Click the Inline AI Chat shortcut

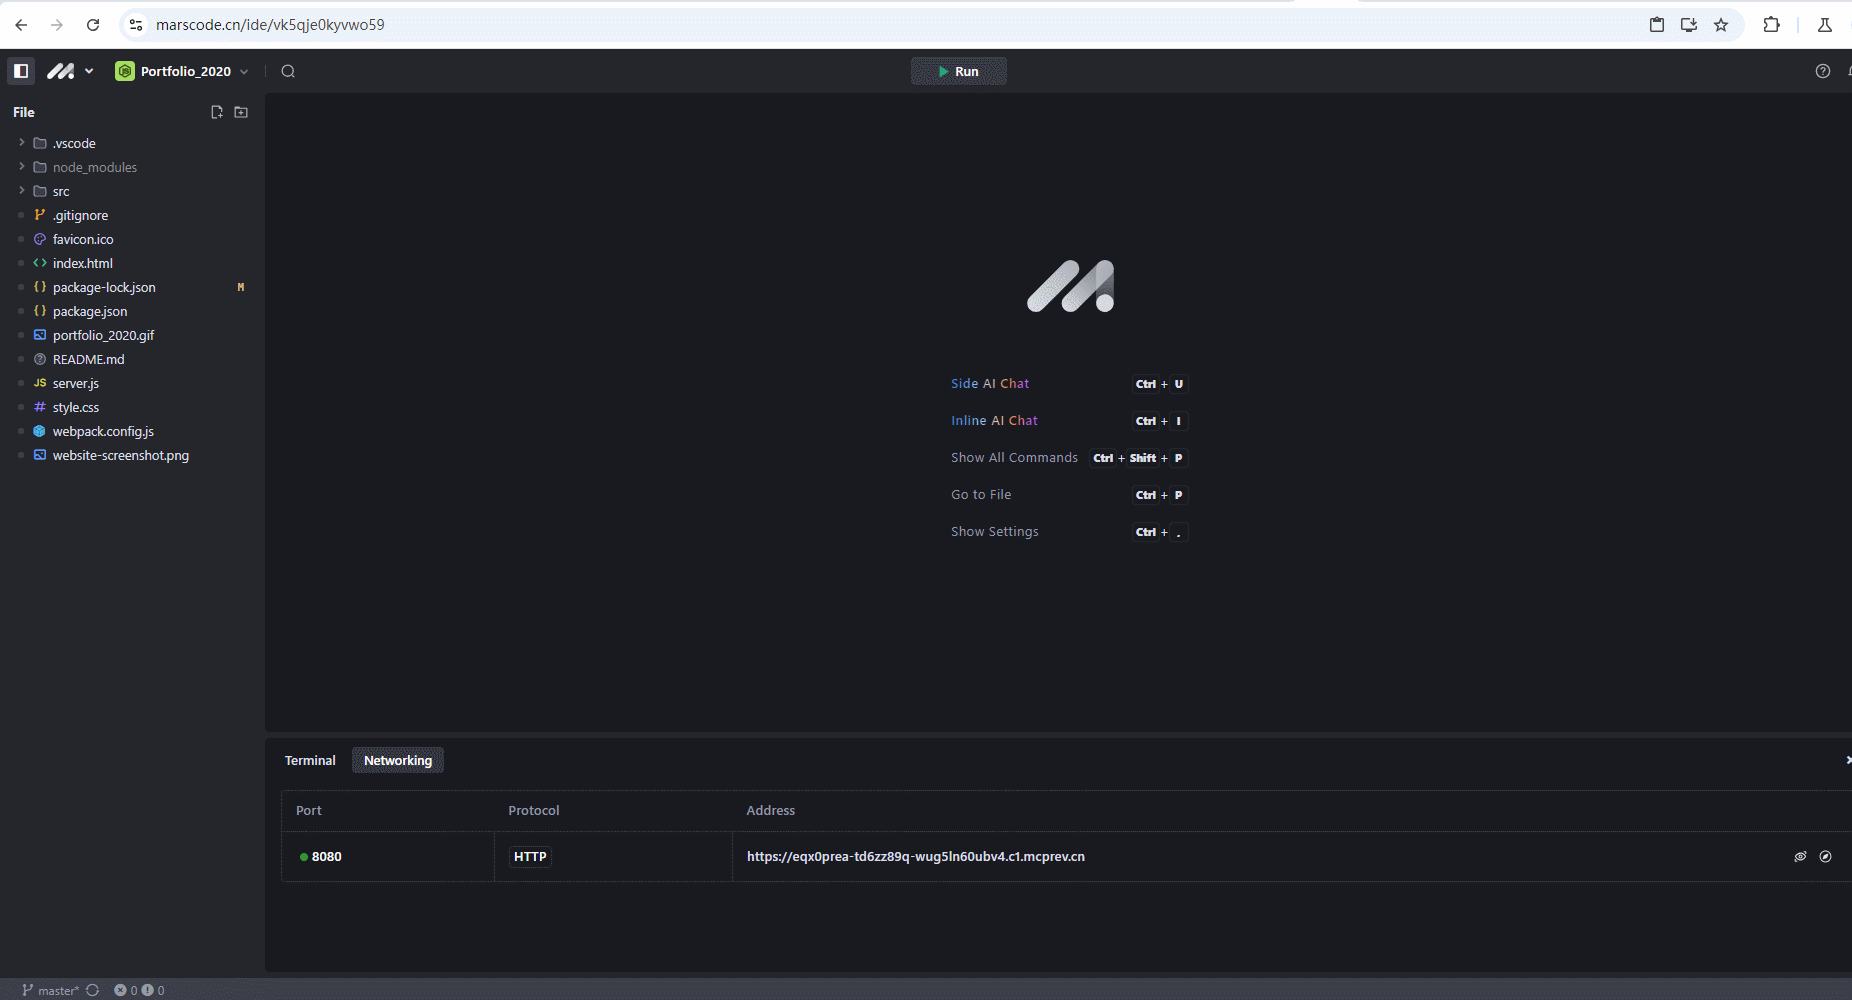click(x=994, y=421)
